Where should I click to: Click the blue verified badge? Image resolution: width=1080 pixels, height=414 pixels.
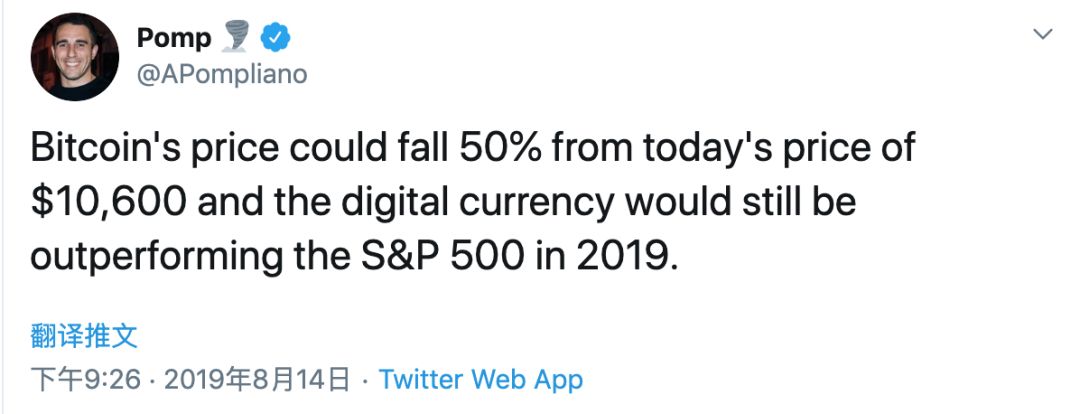tap(276, 38)
